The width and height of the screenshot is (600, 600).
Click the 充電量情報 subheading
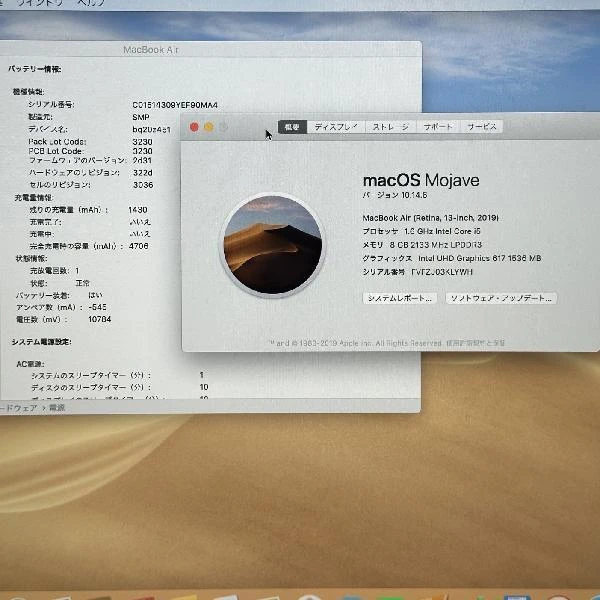34,197
